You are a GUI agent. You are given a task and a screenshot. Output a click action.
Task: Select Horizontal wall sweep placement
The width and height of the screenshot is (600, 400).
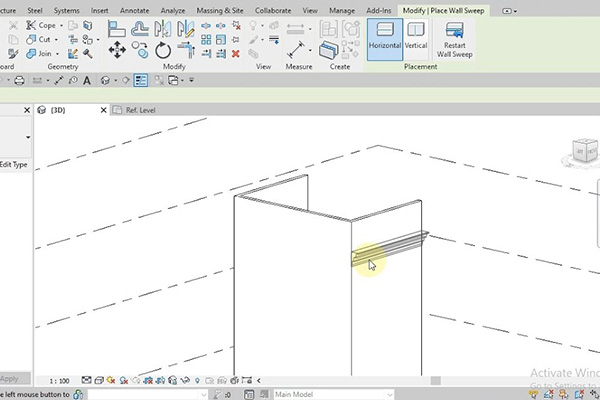tap(385, 39)
